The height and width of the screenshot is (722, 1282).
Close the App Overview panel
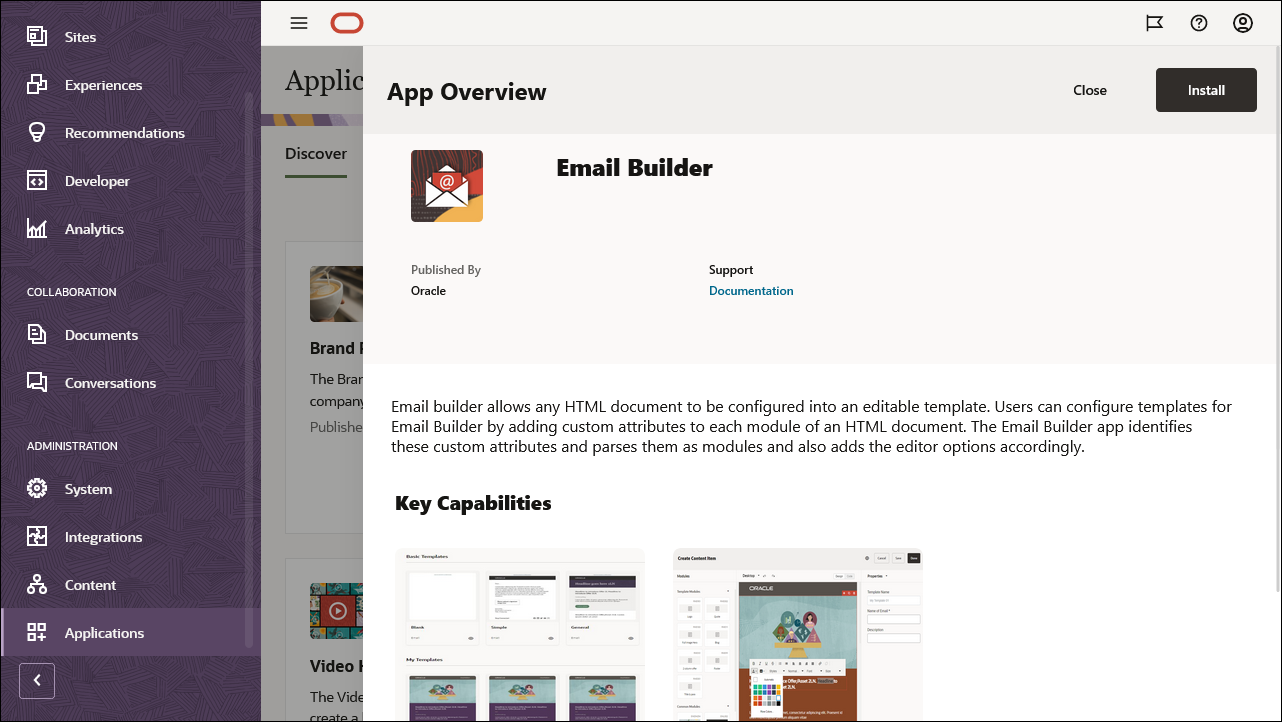click(1089, 89)
